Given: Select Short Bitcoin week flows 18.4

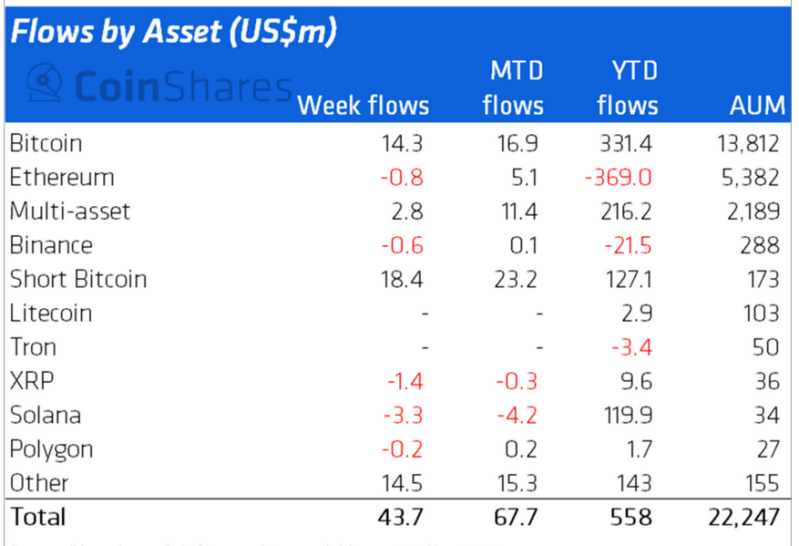Looking at the screenshot, I should coord(402,280).
